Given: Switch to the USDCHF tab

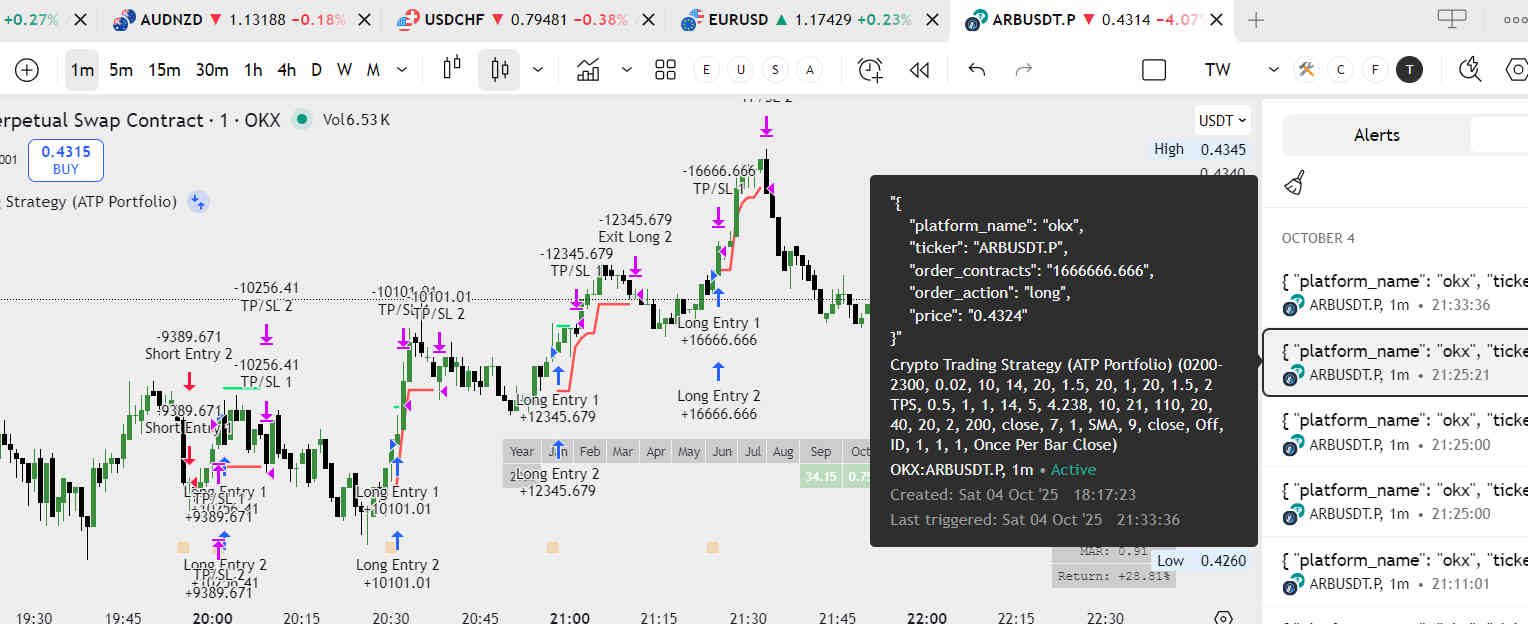Looking at the screenshot, I should coord(523,20).
